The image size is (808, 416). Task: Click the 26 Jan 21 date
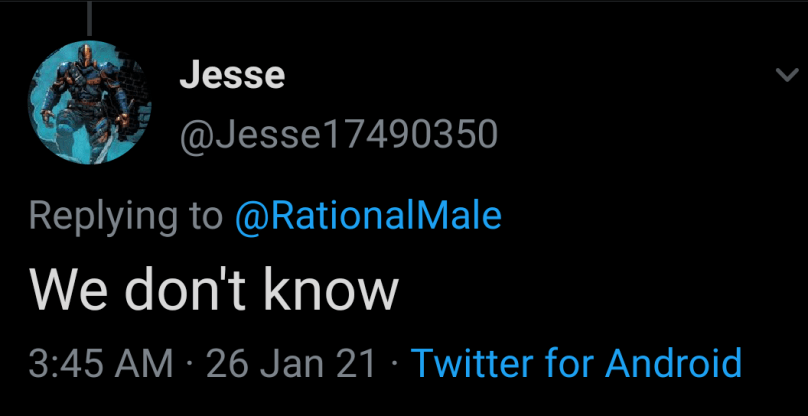[291, 364]
